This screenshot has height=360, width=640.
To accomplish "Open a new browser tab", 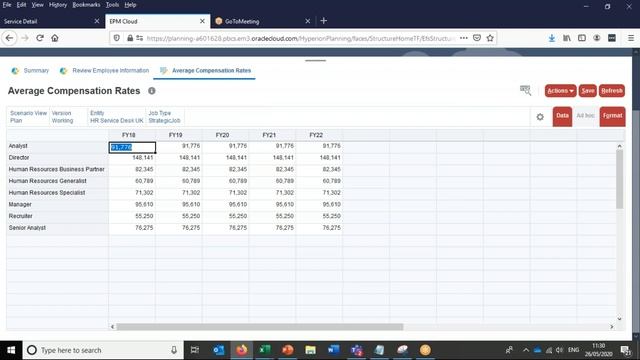I will pyautogui.click(x=324, y=21).
